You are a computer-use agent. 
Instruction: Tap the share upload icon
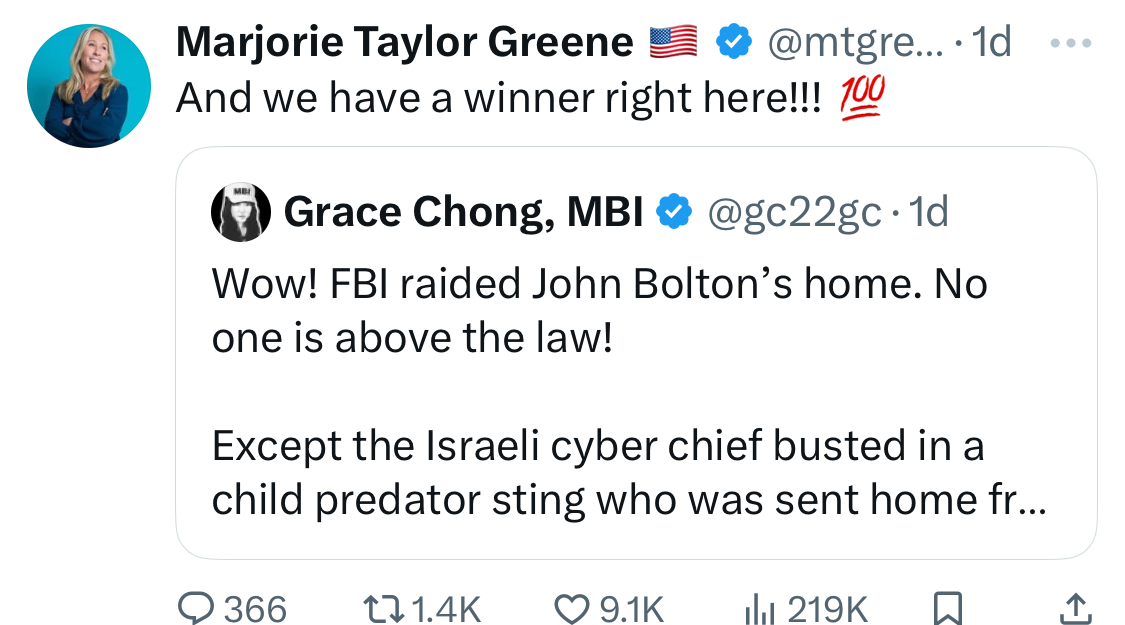coord(1073,607)
